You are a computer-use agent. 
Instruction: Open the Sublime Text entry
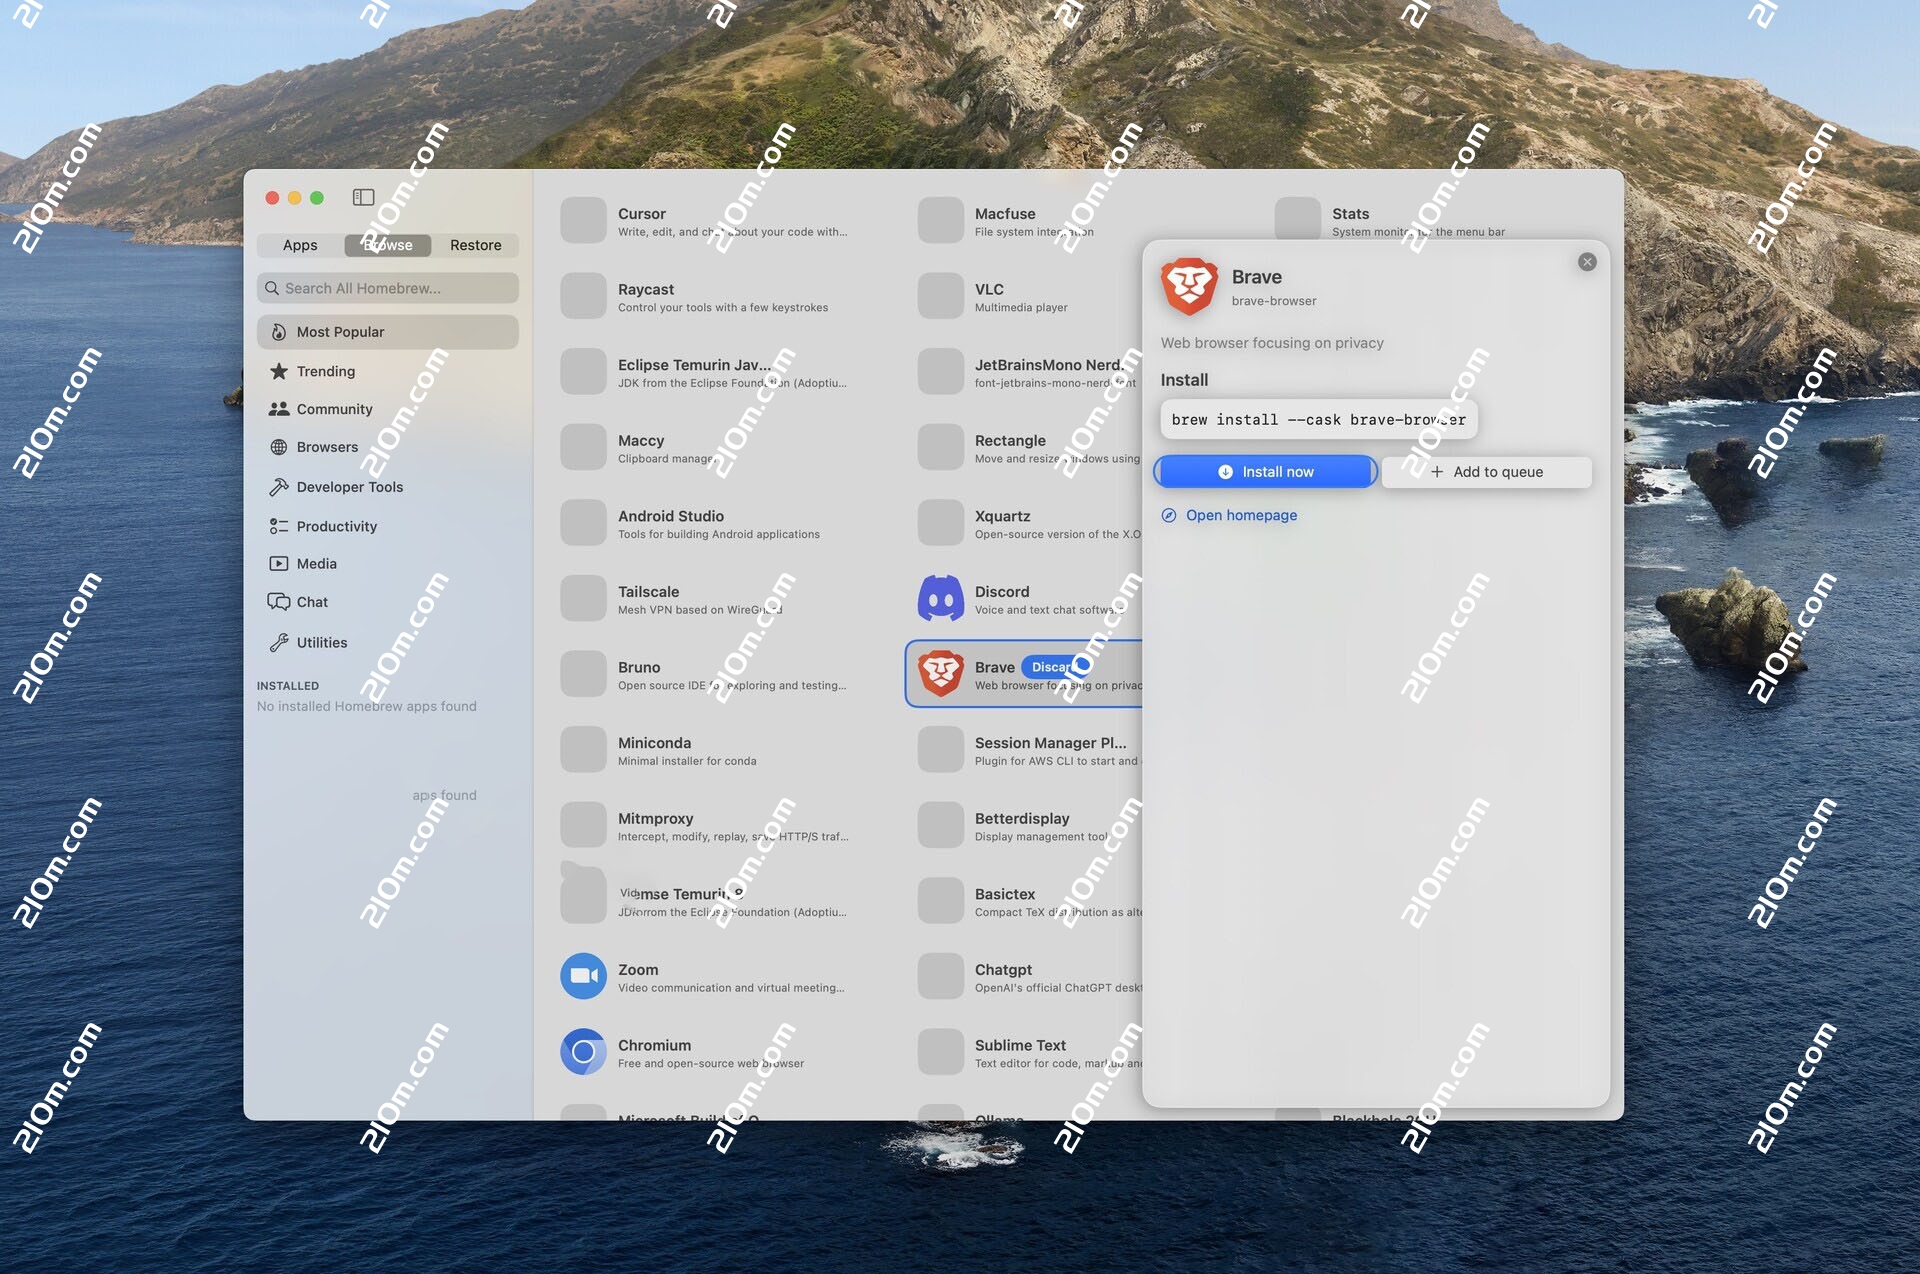pos(1027,1052)
